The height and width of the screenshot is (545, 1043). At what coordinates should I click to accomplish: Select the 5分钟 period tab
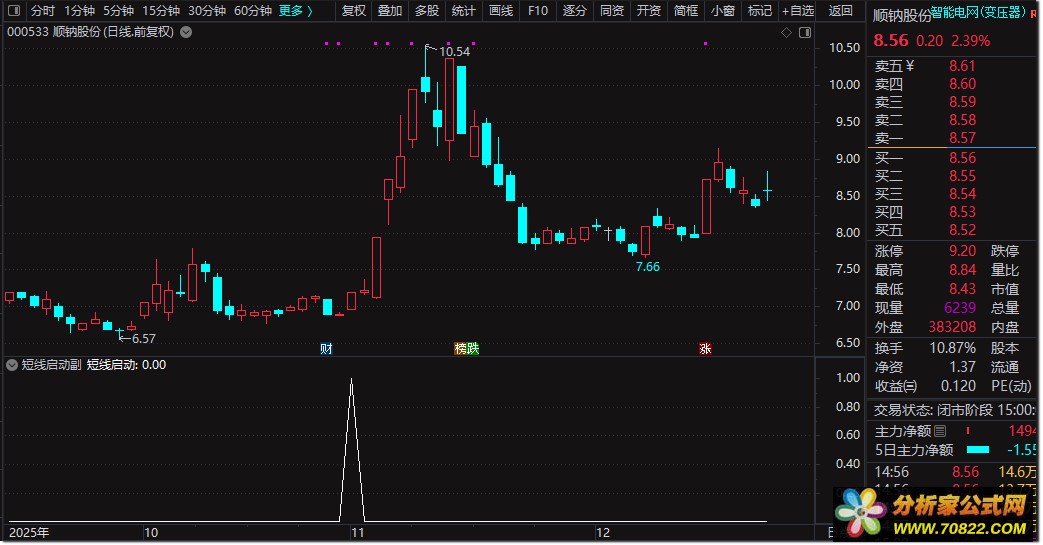click(118, 11)
